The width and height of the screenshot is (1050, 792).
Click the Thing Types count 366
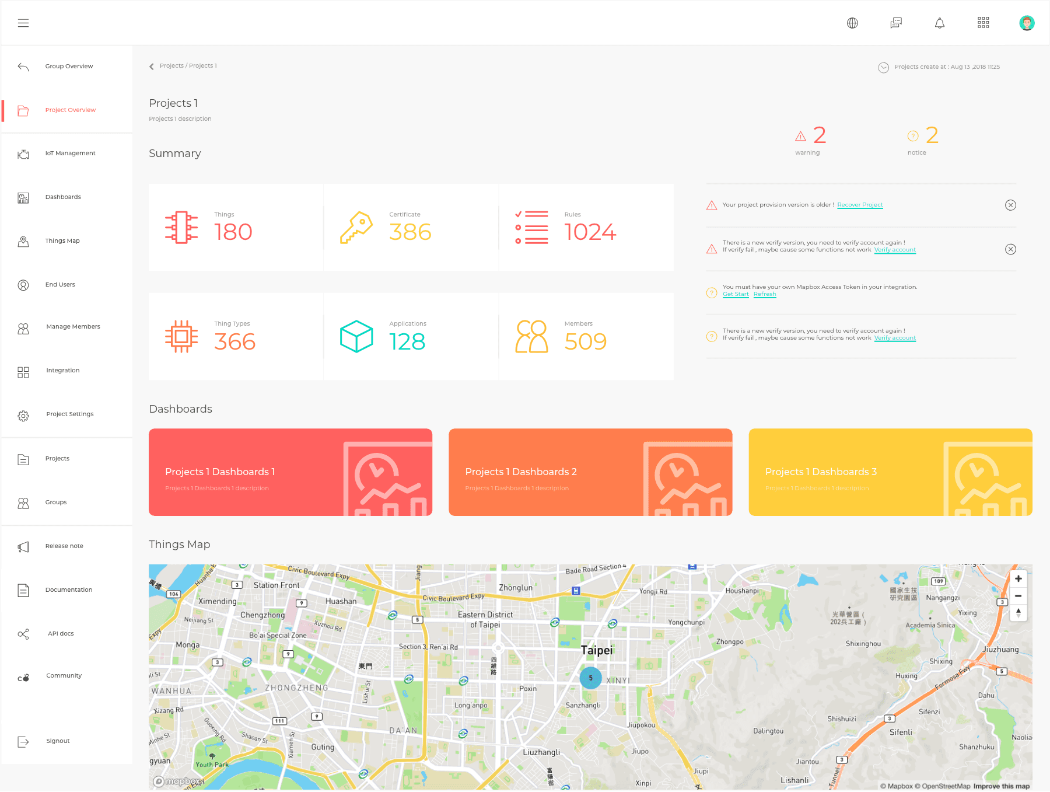235,342
